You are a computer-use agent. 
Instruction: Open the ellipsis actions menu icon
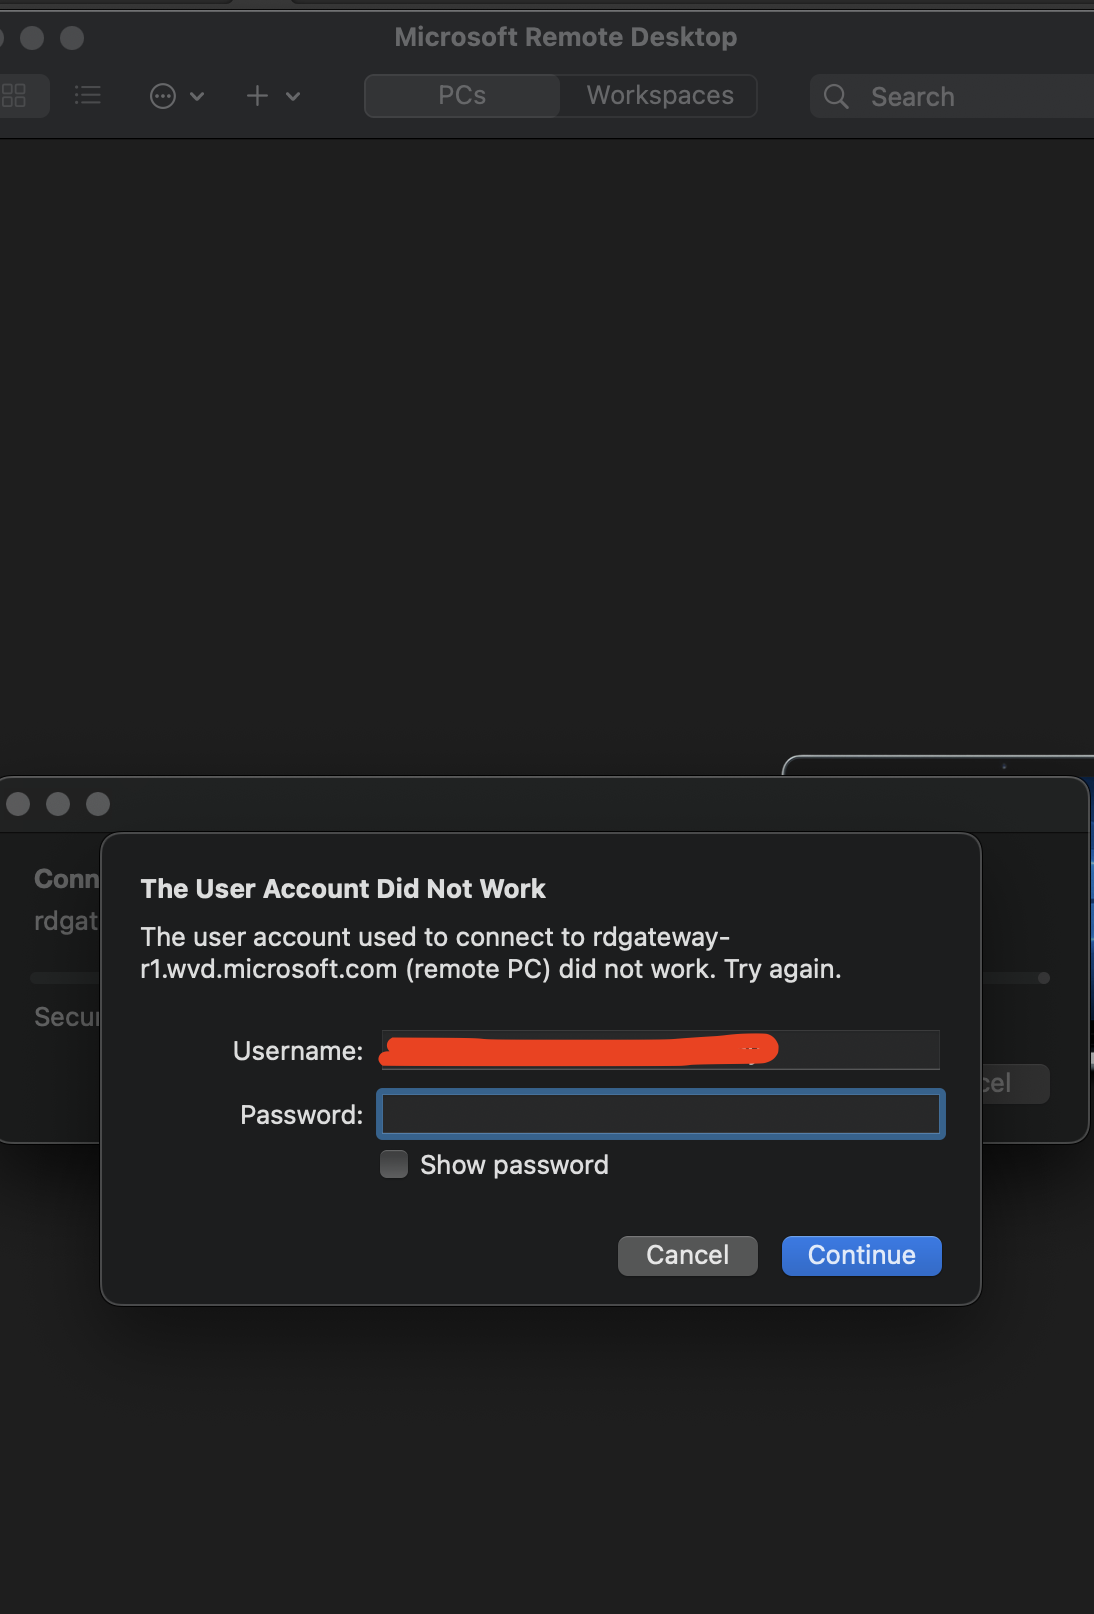[163, 96]
